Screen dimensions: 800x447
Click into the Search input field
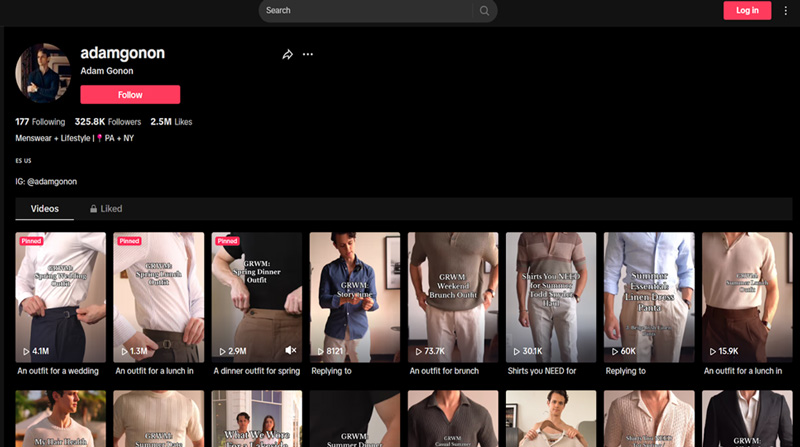coord(365,11)
